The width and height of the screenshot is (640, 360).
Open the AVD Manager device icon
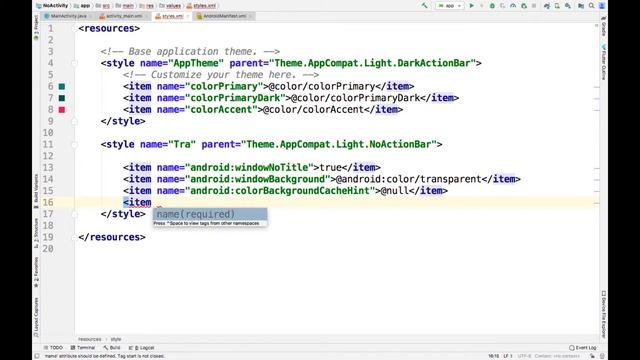[x=557, y=6]
